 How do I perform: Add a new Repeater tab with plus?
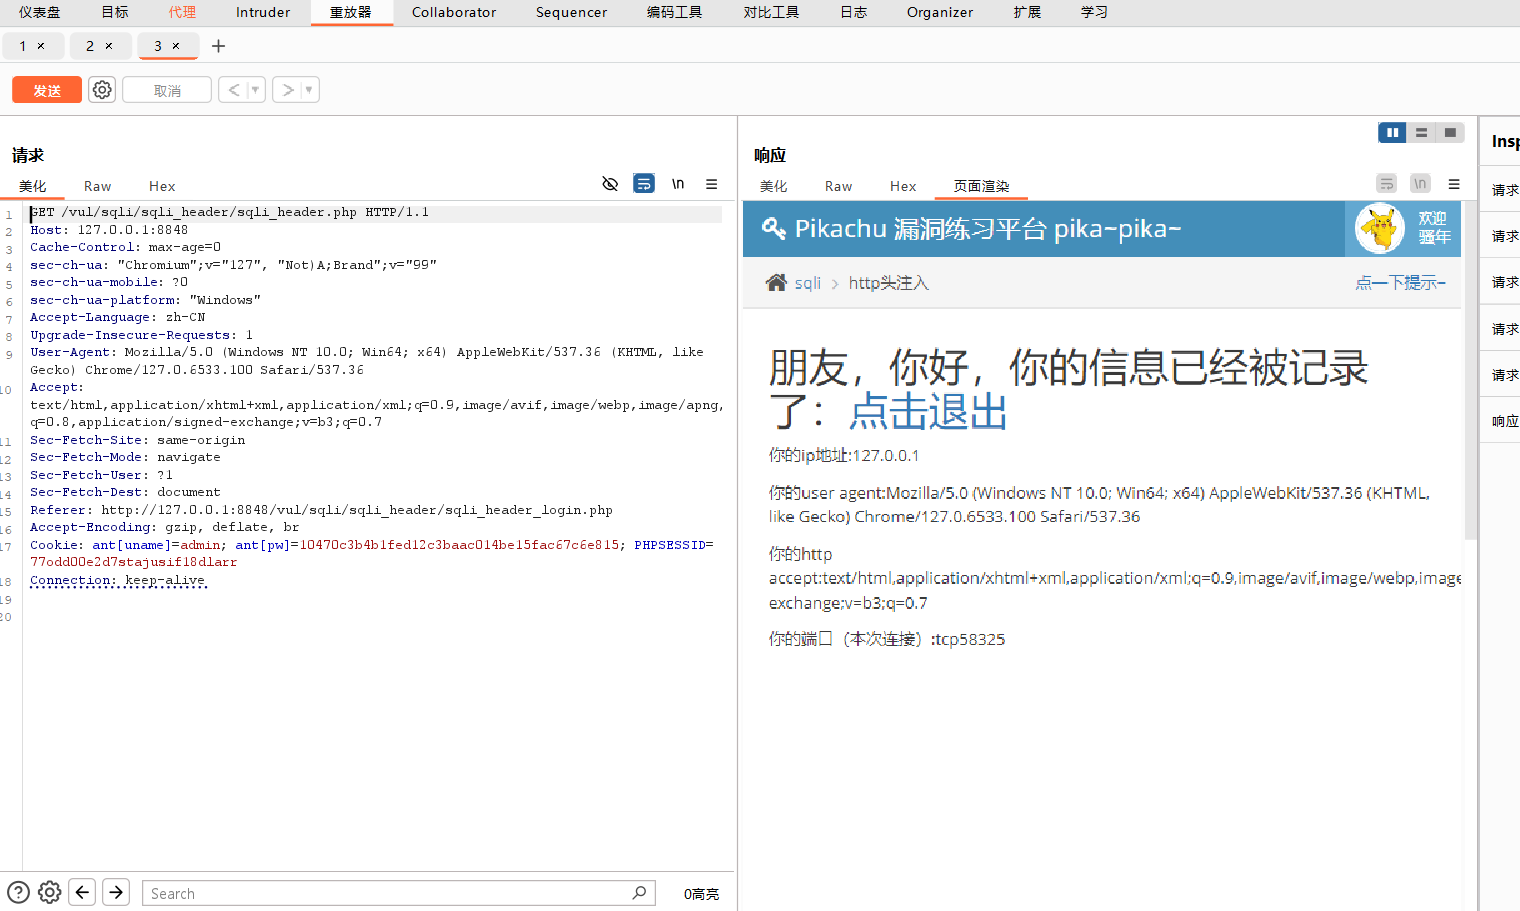[x=218, y=46]
